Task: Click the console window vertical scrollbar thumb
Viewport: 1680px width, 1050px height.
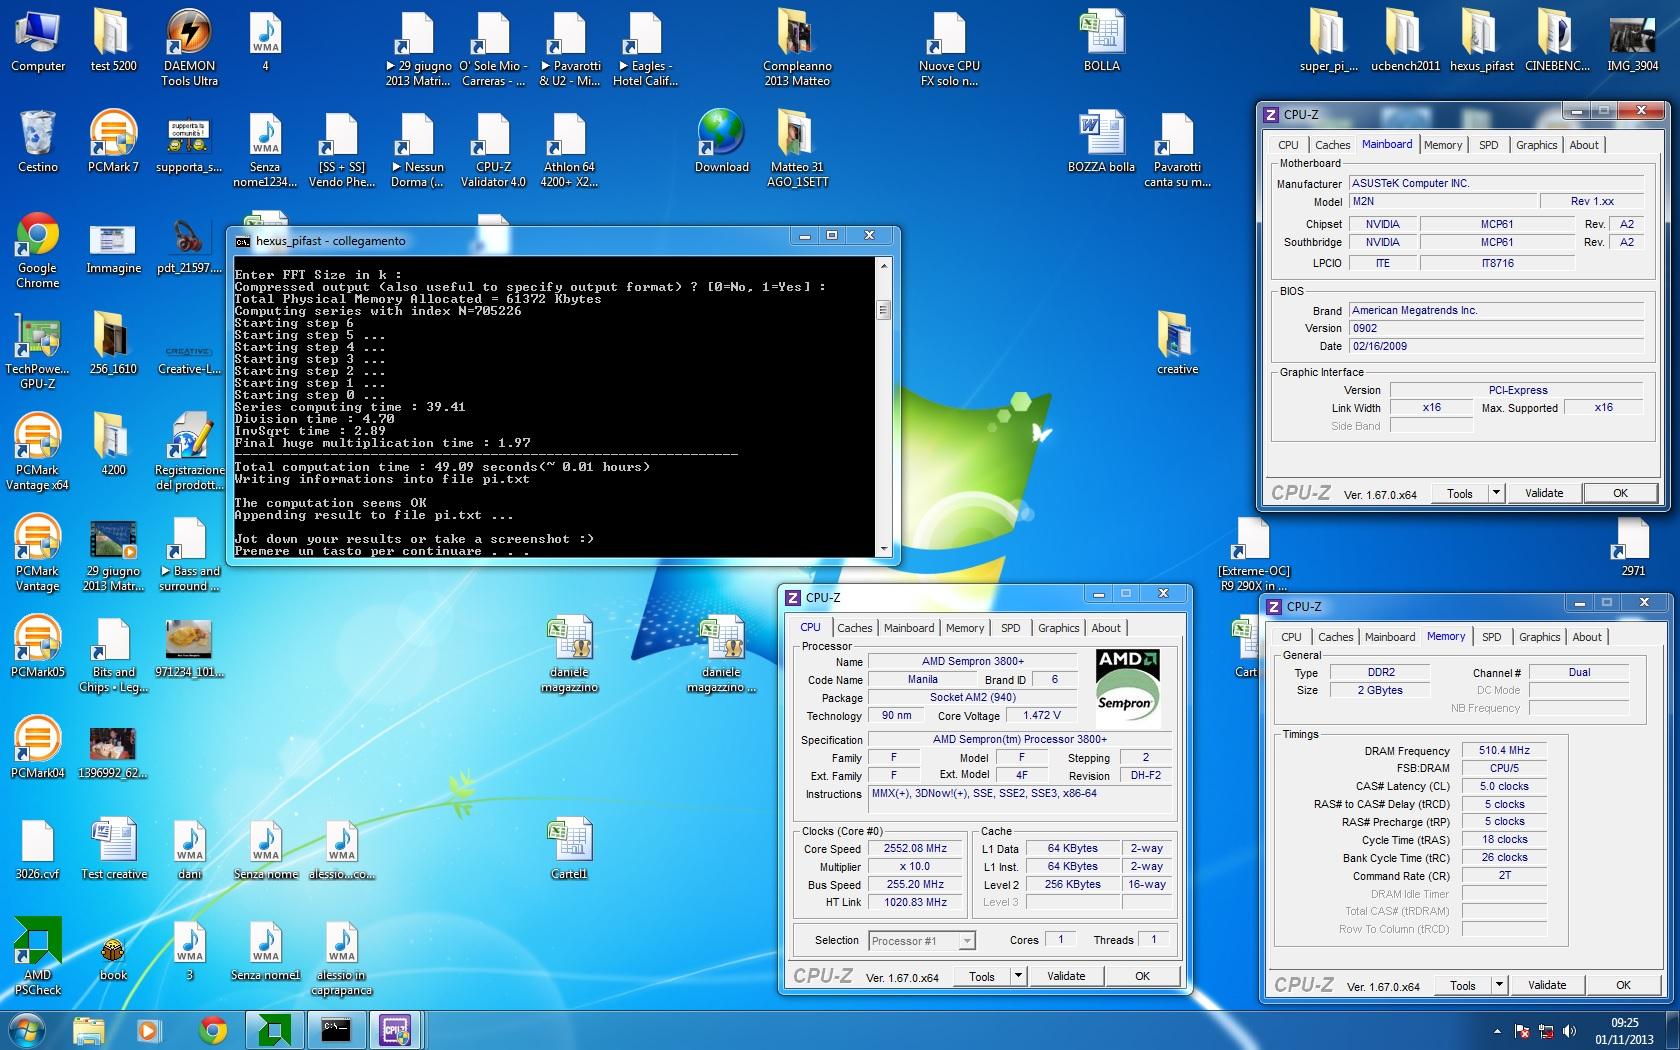Action: [883, 310]
